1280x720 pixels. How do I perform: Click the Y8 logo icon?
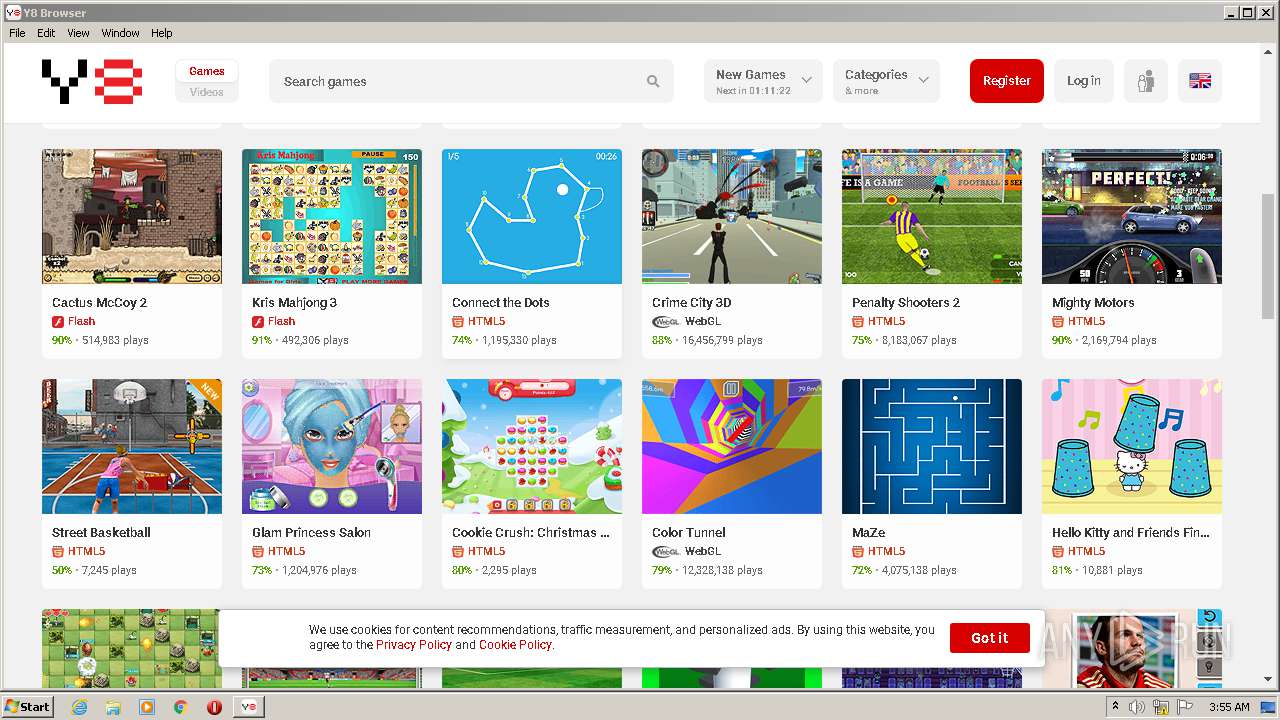click(92, 81)
